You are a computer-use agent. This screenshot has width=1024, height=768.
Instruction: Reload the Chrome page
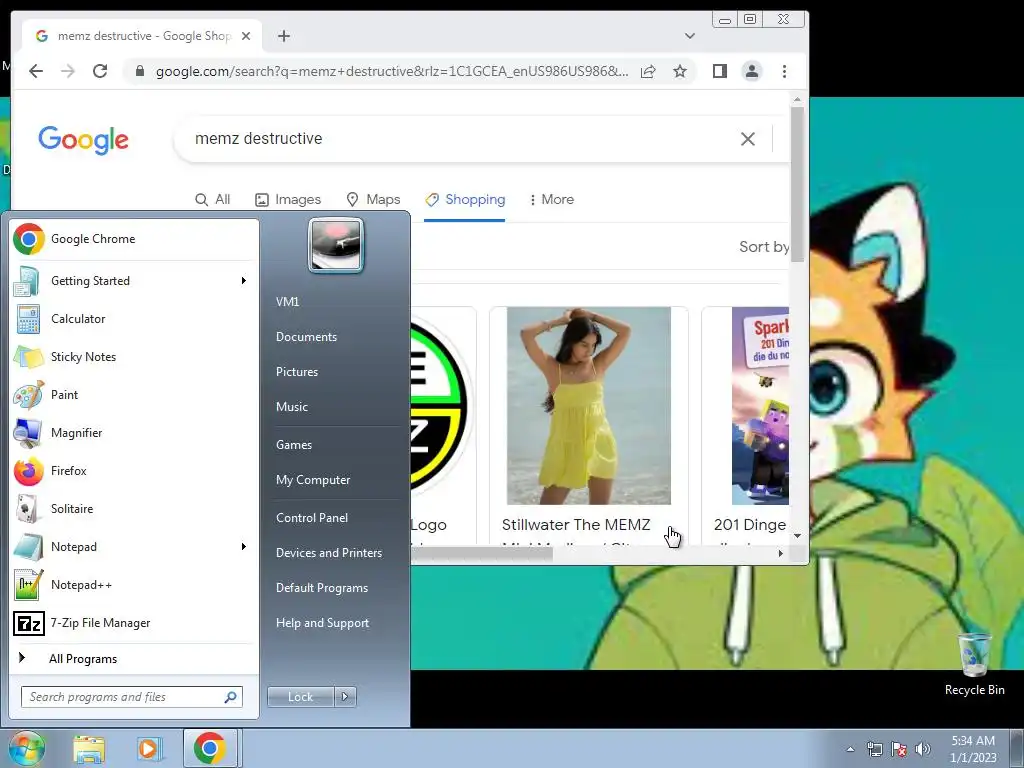(100, 71)
